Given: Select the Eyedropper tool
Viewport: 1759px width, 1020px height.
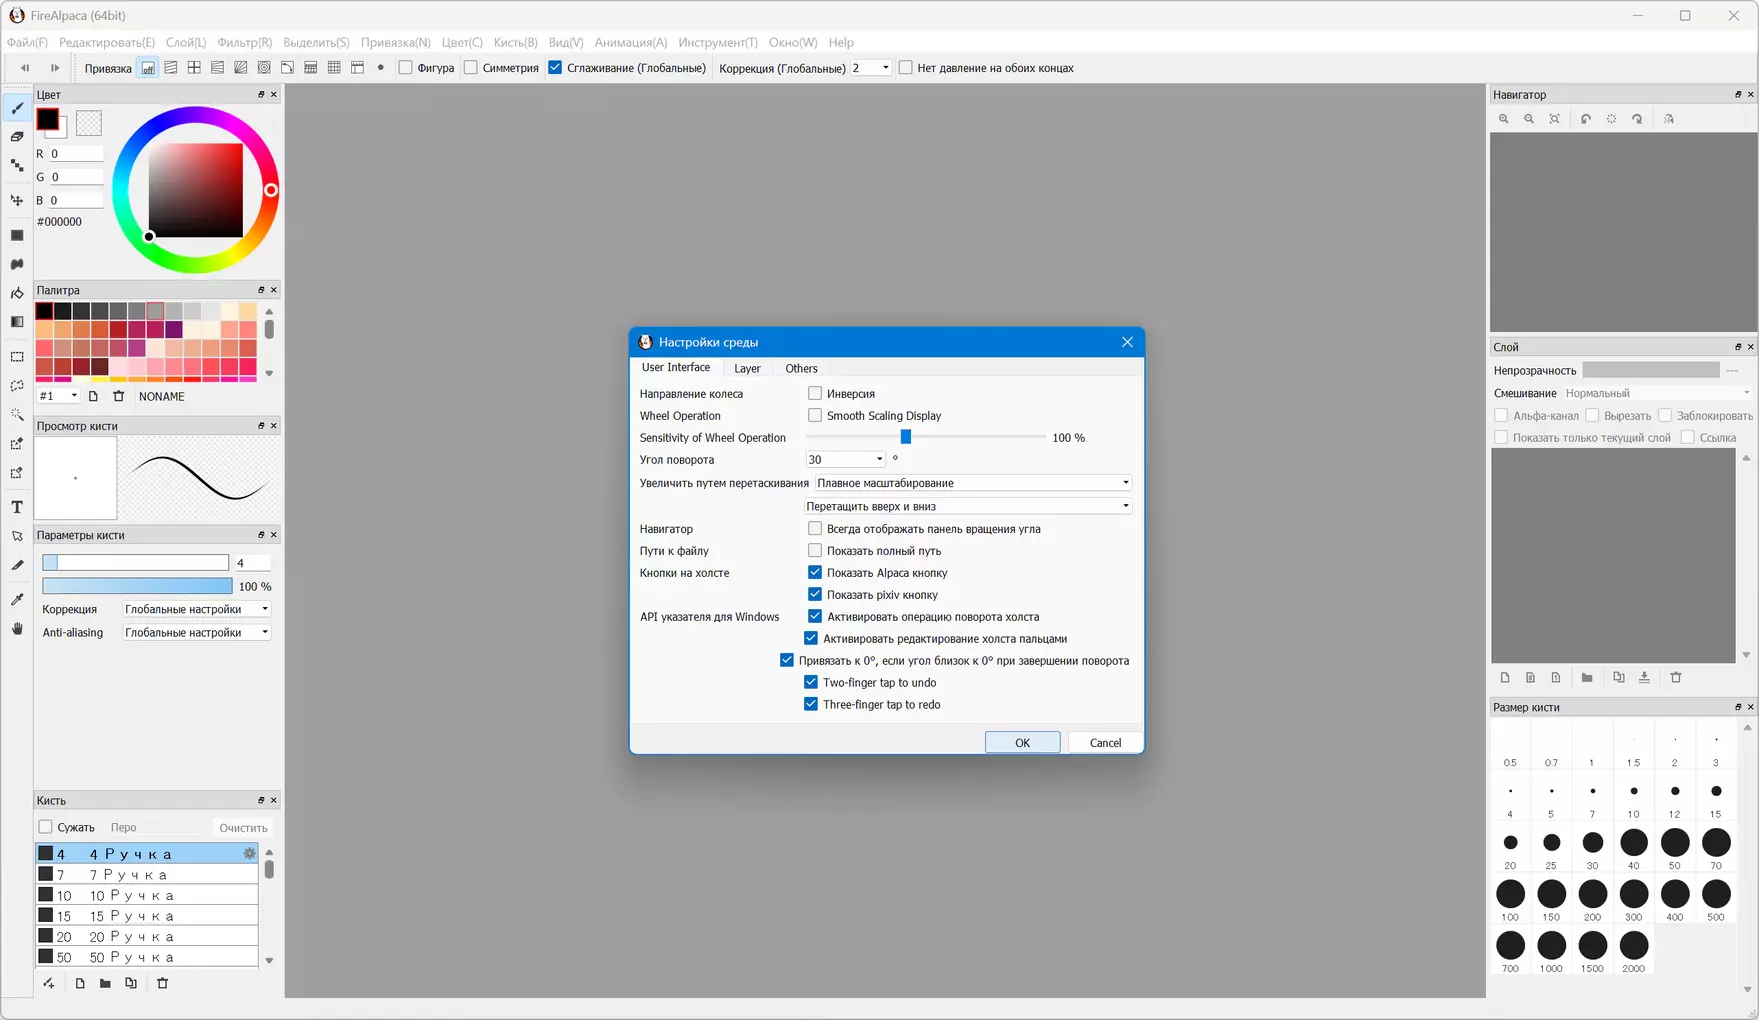Looking at the screenshot, I should [x=17, y=600].
